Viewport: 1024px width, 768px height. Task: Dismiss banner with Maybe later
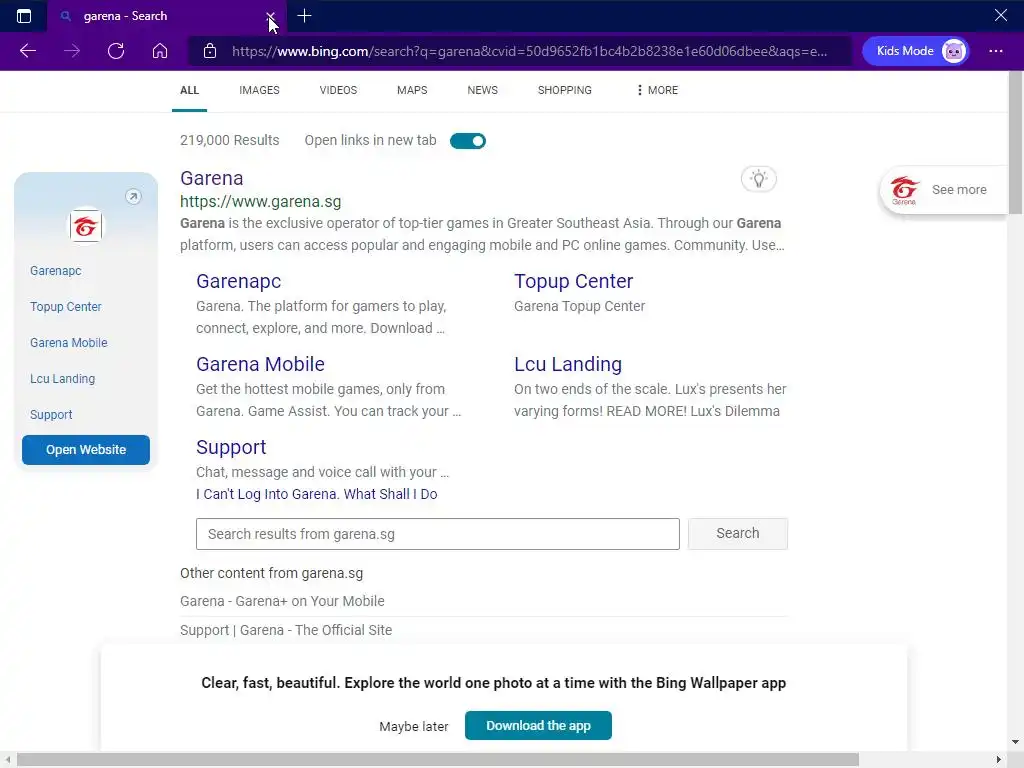[x=413, y=726]
